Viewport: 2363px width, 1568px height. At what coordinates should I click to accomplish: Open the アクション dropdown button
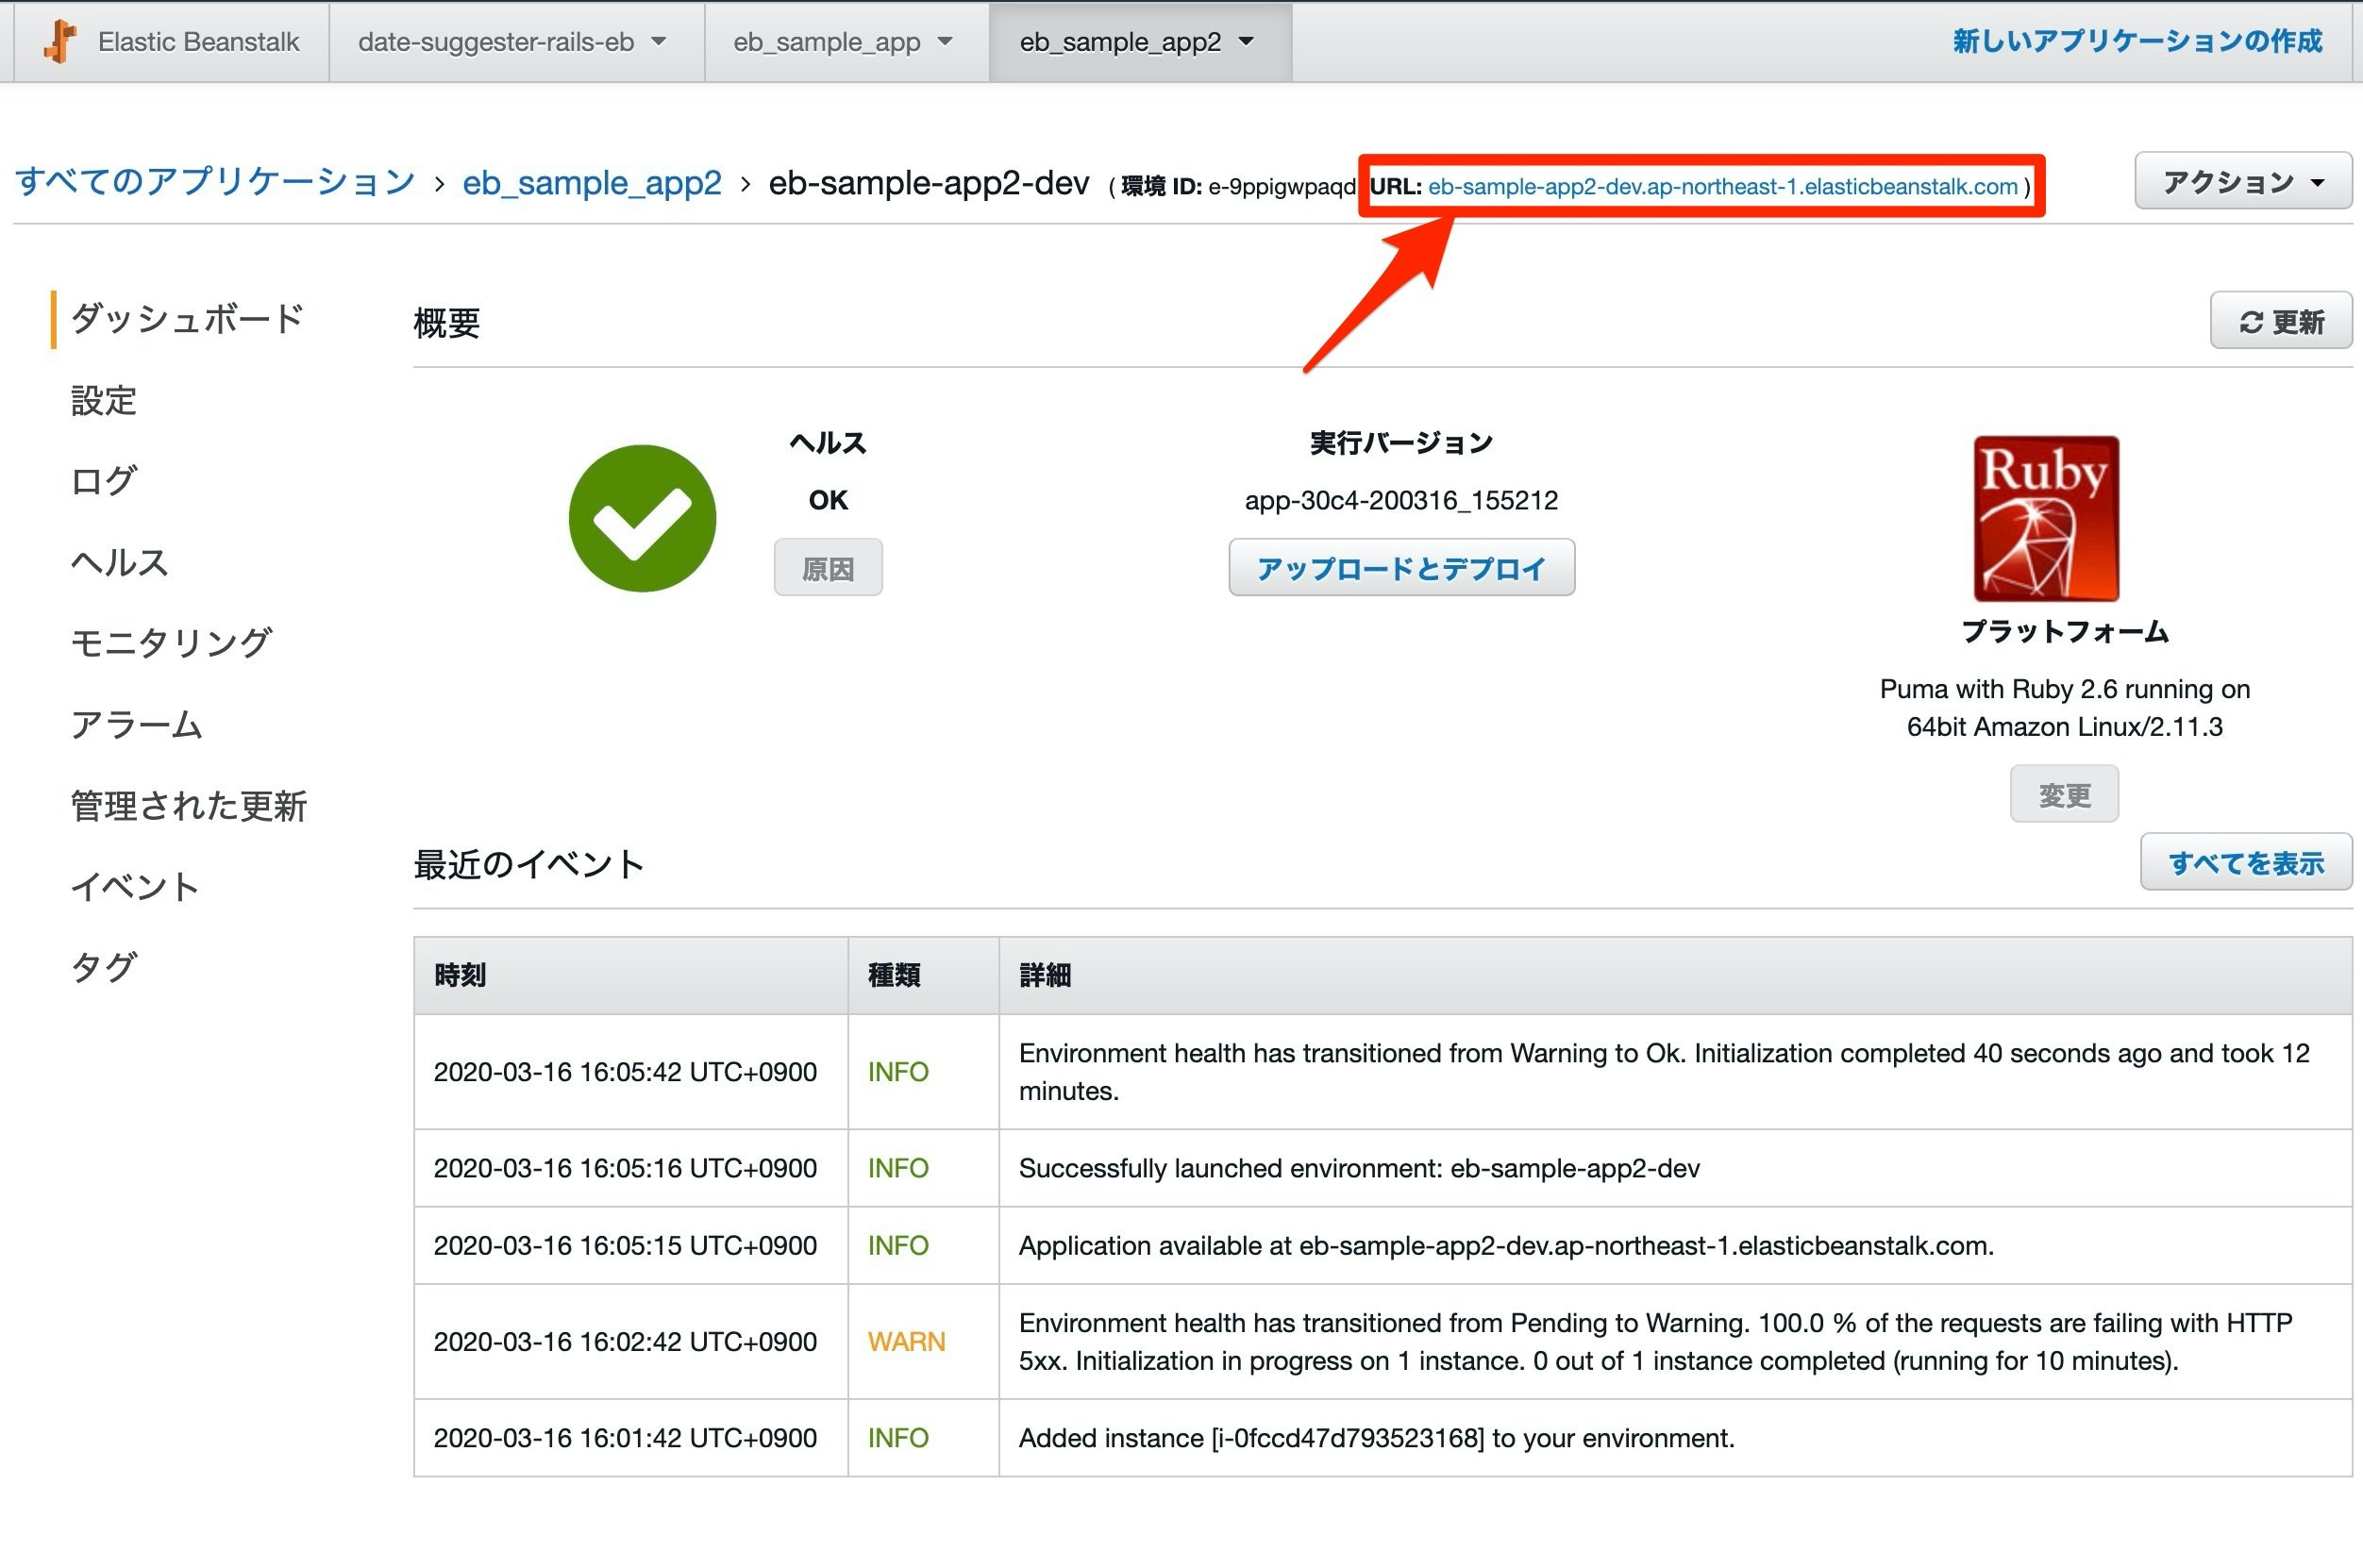[x=2242, y=182]
